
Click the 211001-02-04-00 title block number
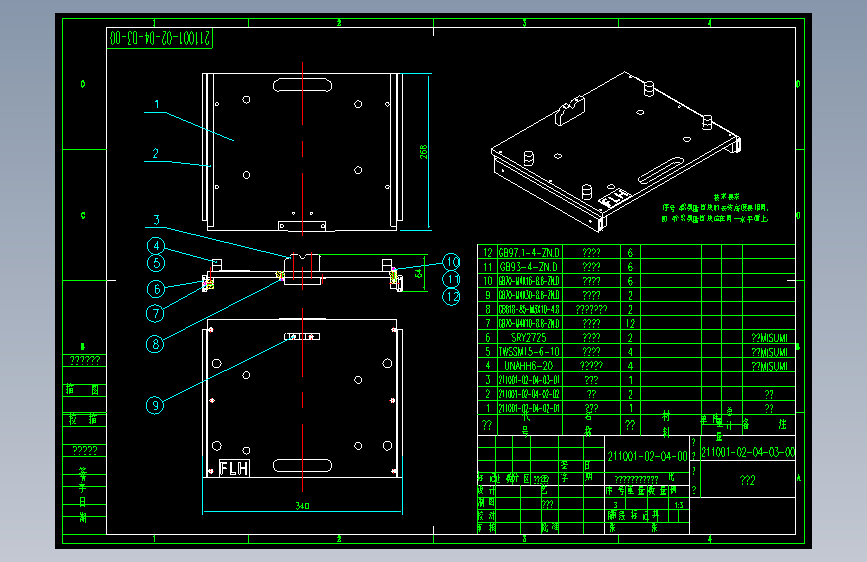647,456
